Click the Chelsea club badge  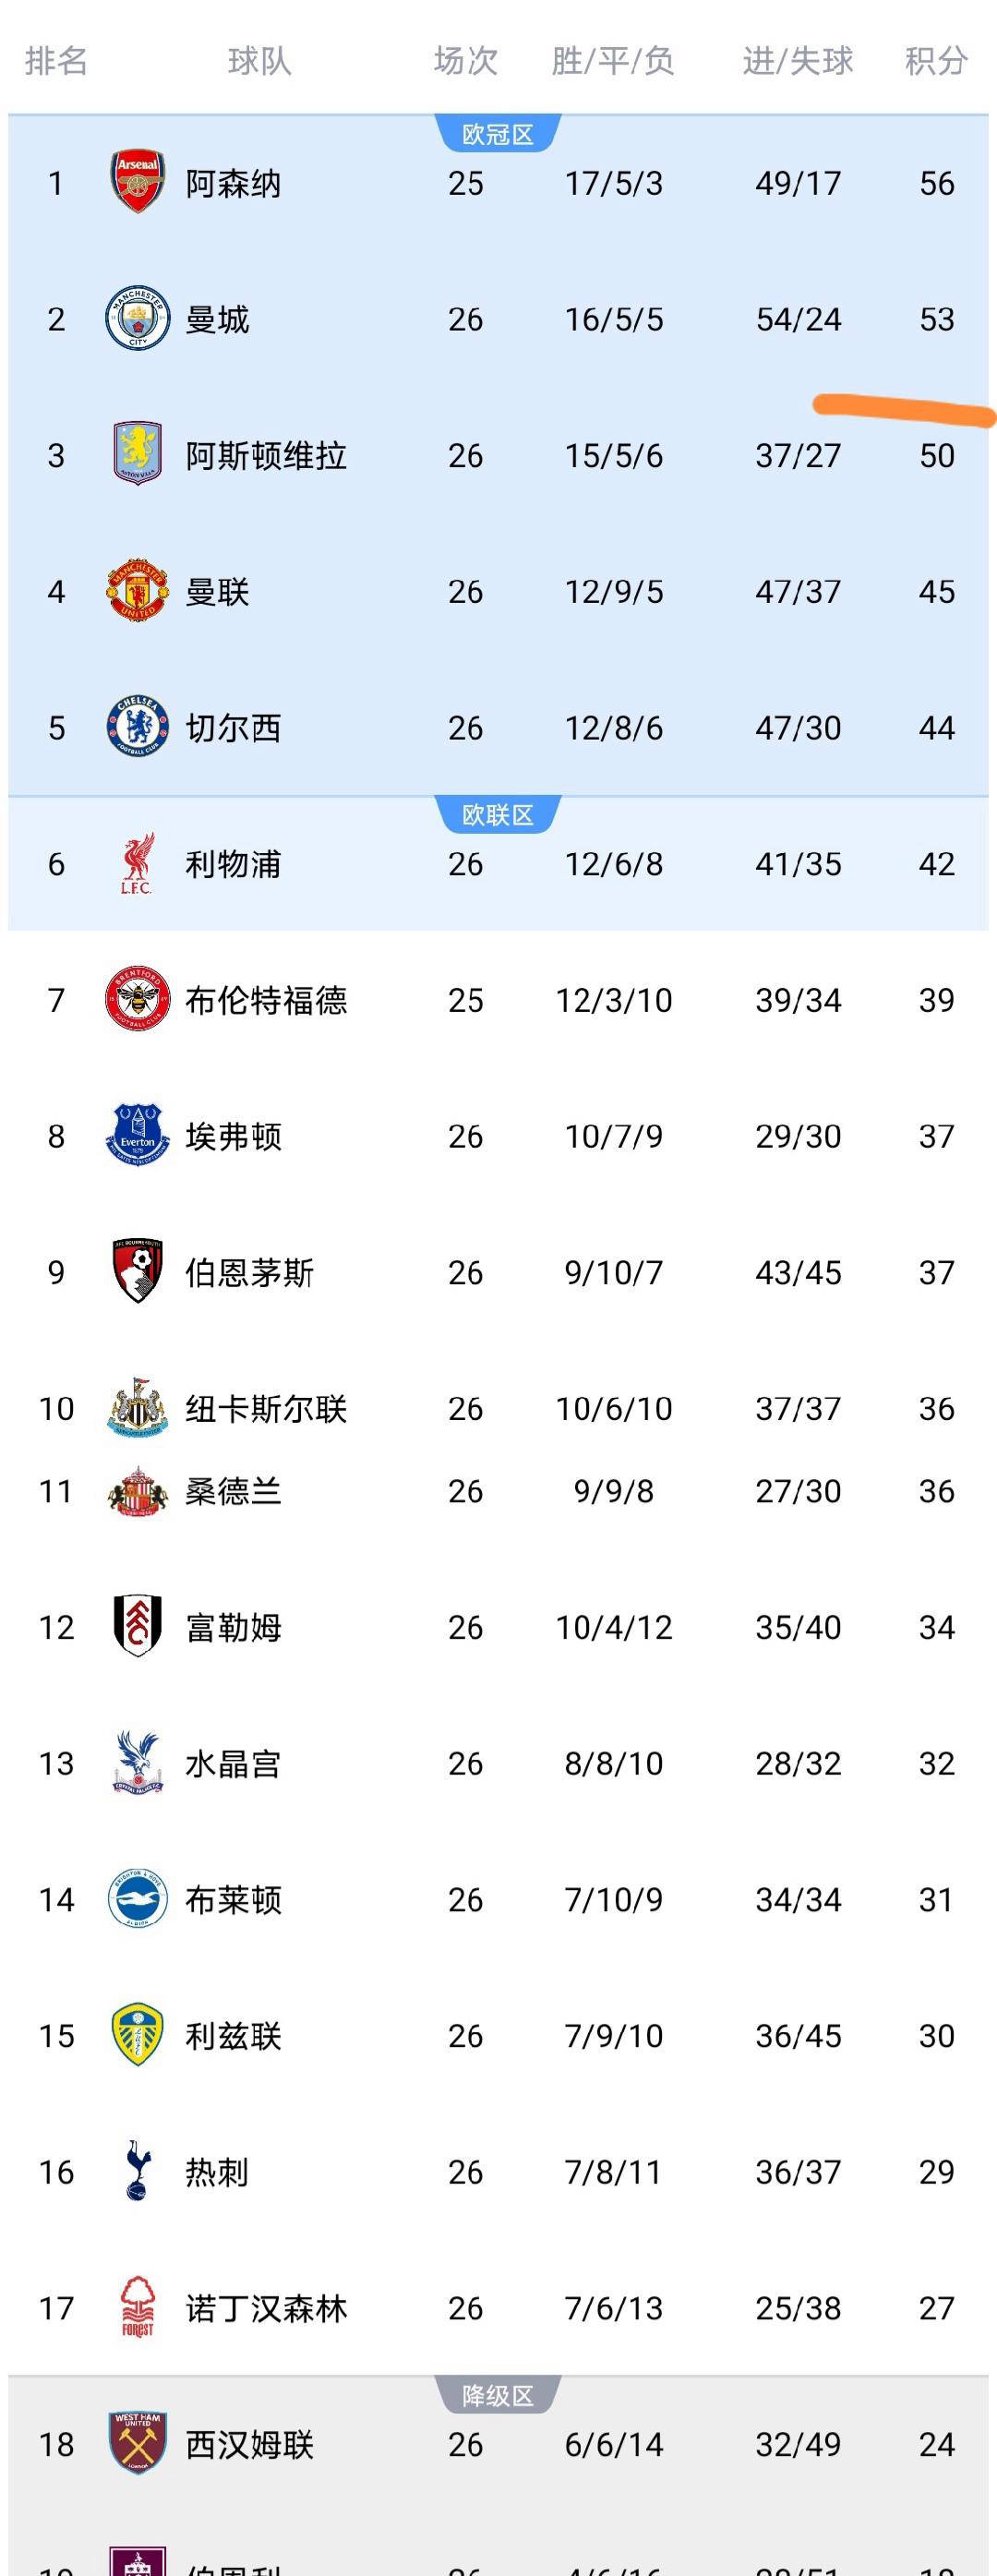137,727
